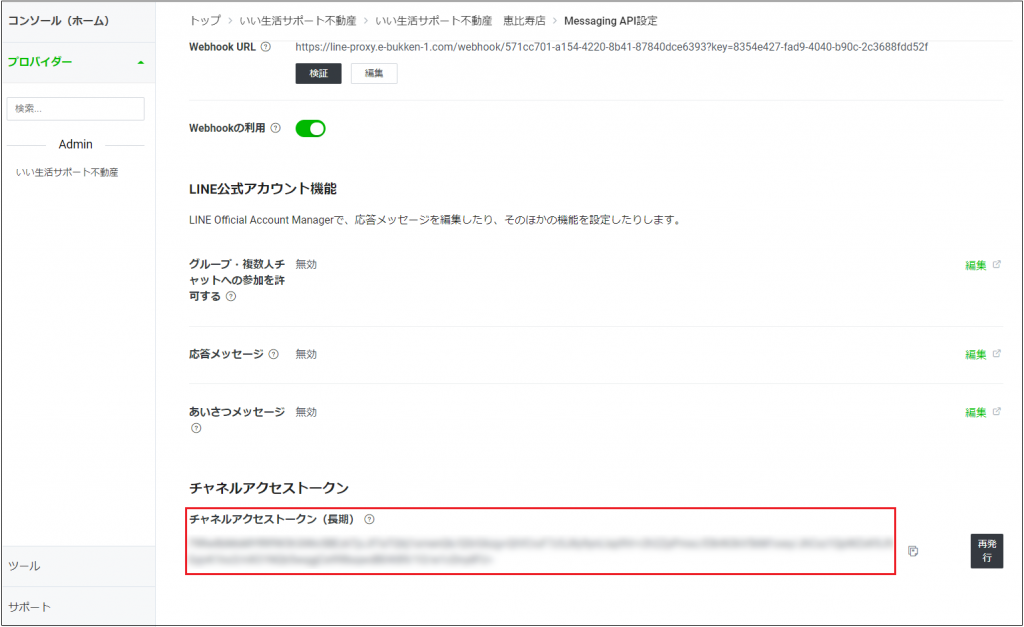Click the help icon under あいさつメッセージ

[x=196, y=428]
